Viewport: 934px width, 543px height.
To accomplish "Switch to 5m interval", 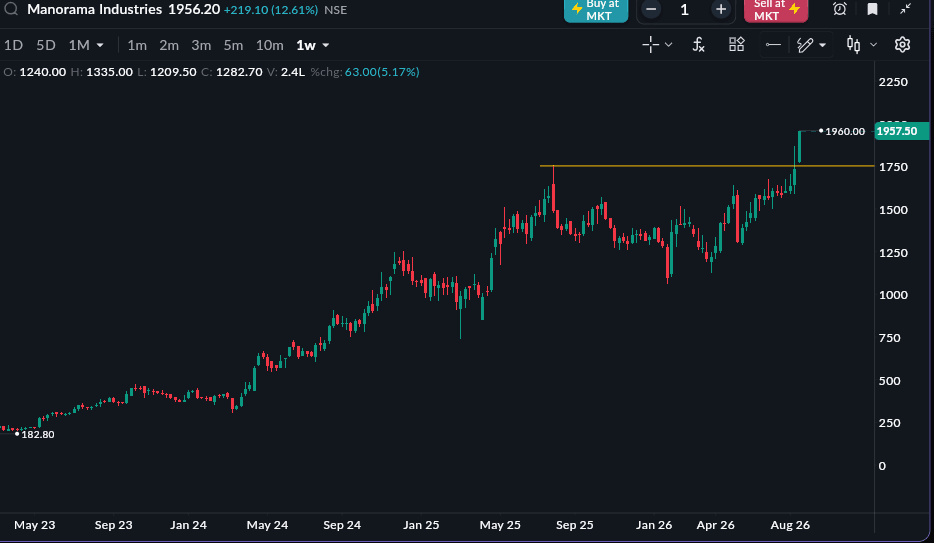I will point(234,45).
